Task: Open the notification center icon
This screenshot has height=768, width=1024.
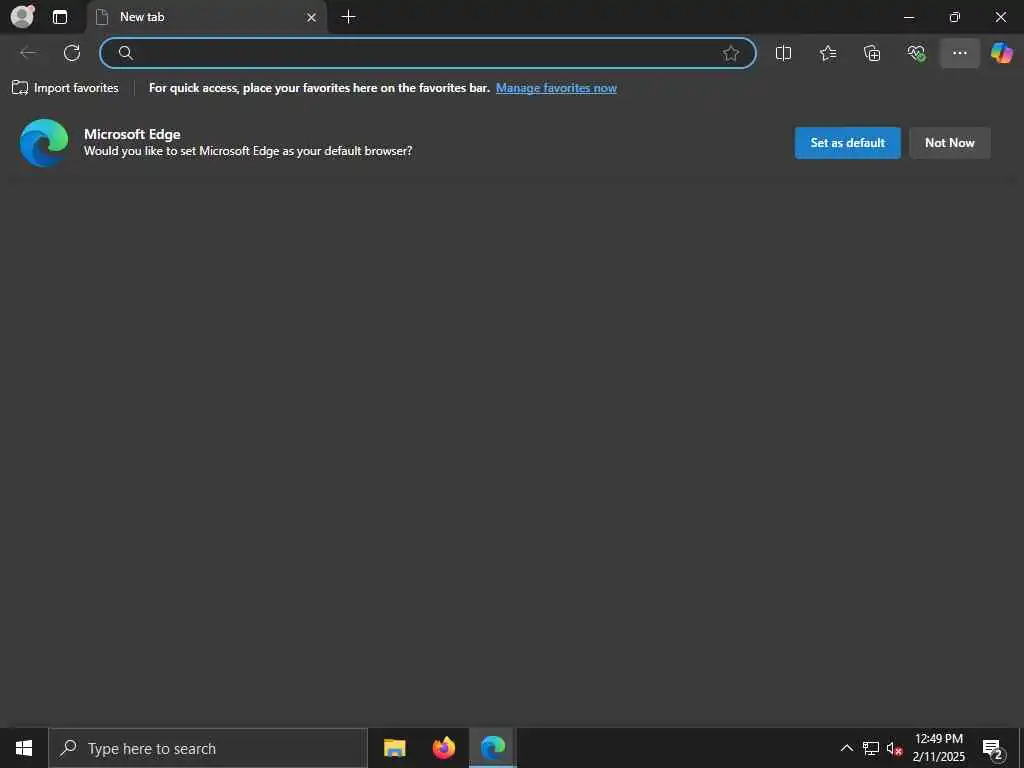Action: click(x=993, y=748)
